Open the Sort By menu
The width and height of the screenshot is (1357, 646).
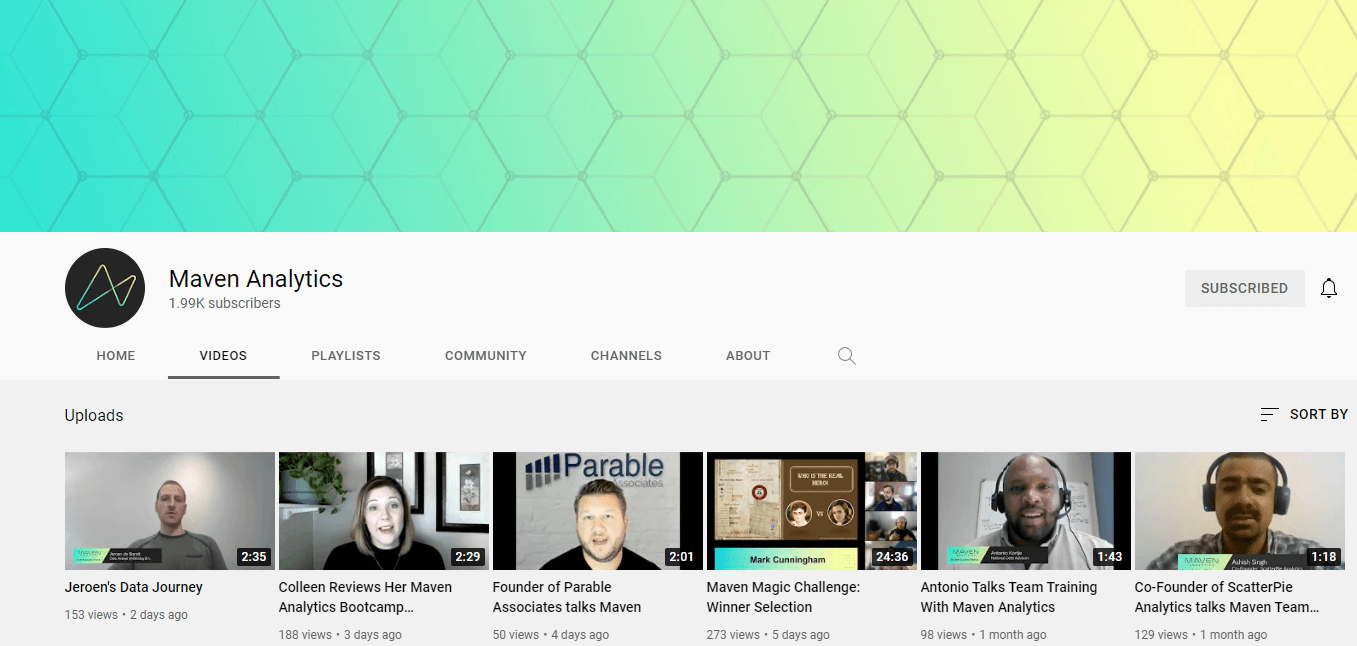(x=1304, y=414)
